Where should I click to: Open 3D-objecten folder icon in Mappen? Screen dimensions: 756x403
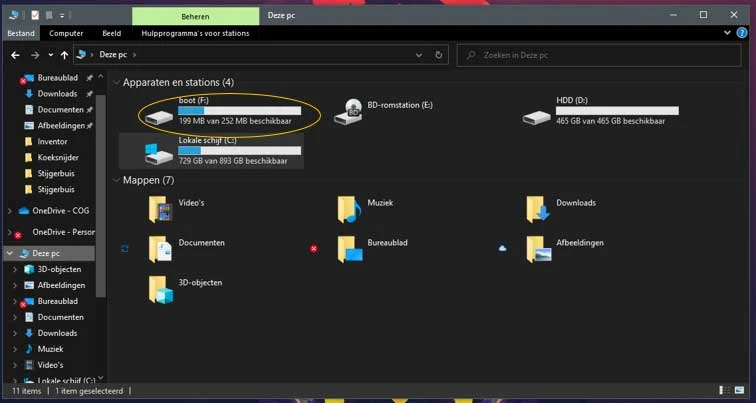pyautogui.click(x=161, y=289)
